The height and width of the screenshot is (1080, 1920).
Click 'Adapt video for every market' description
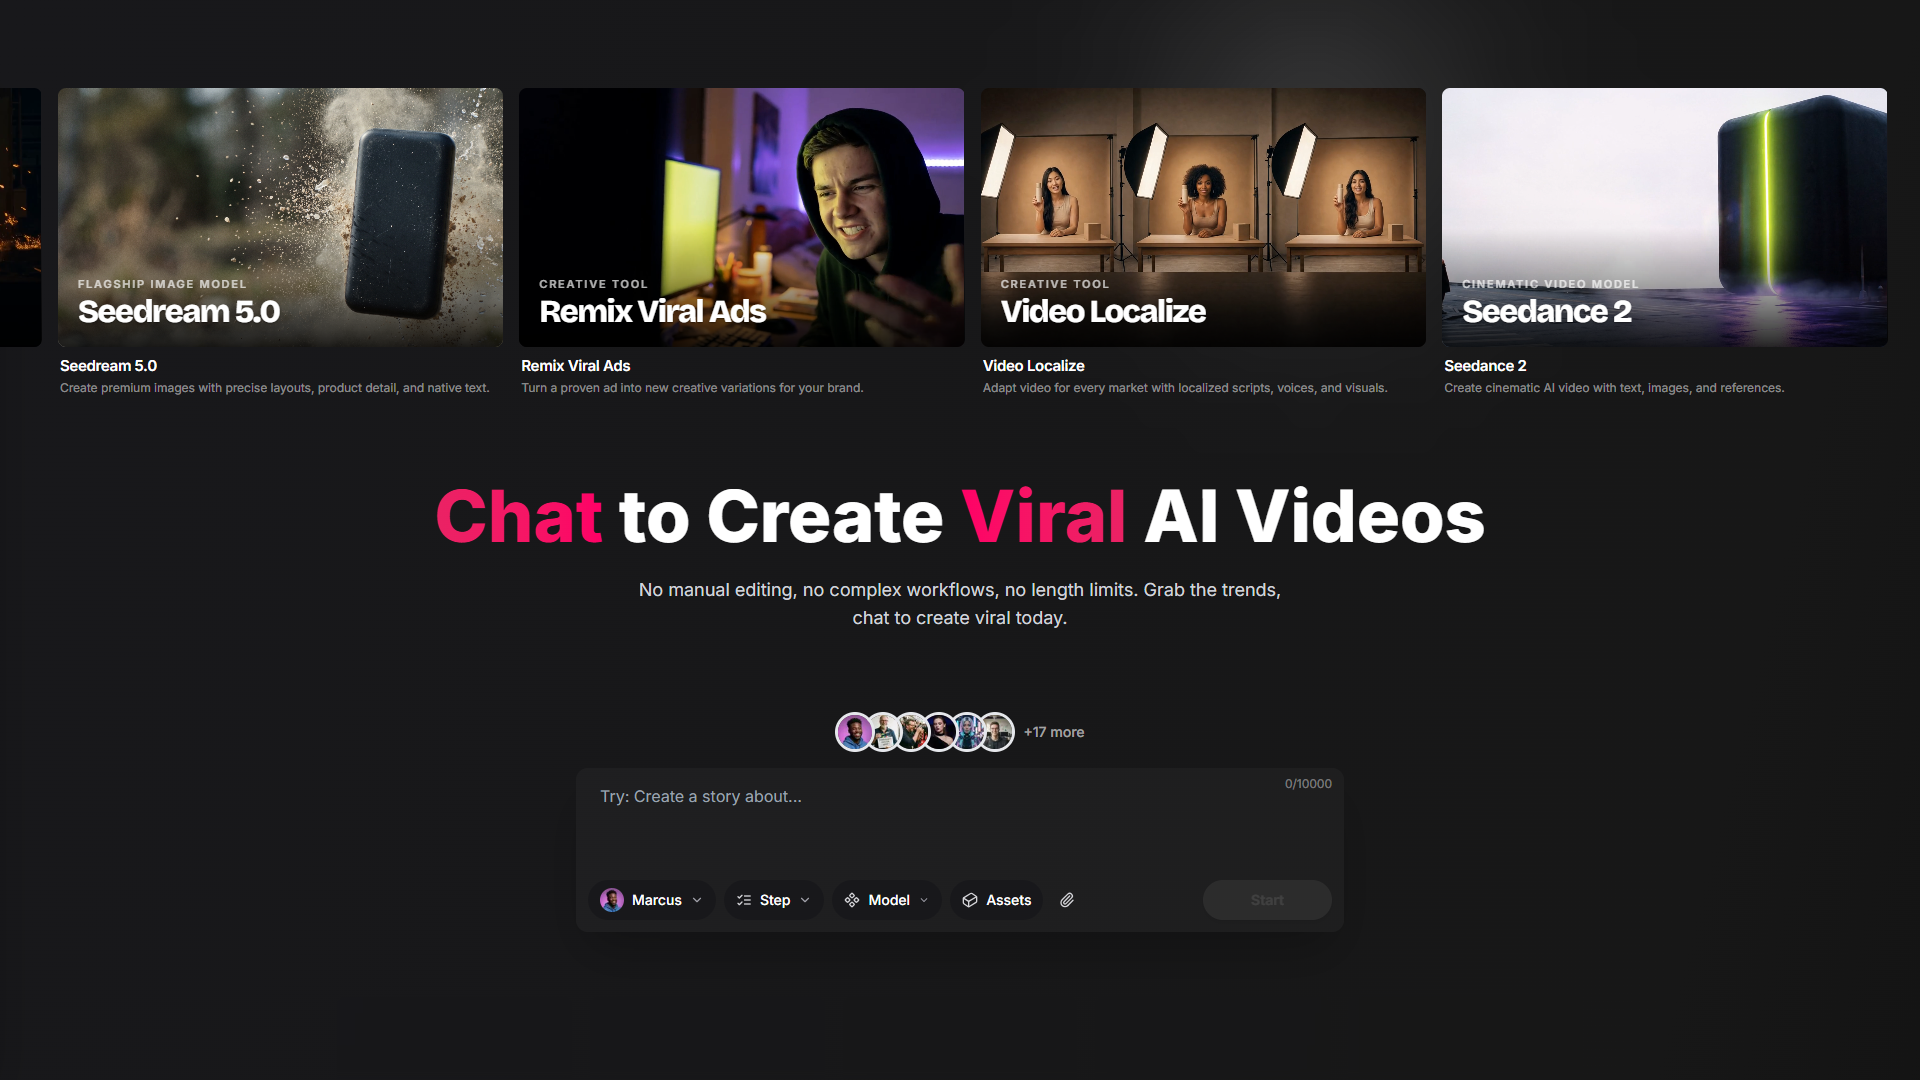coord(1185,388)
